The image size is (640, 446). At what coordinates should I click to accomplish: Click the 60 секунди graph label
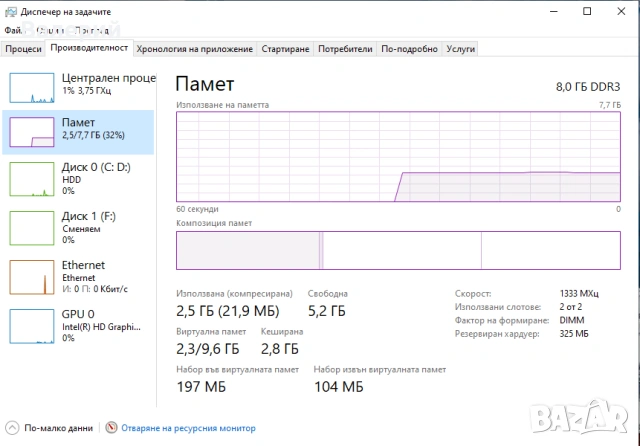(x=197, y=209)
